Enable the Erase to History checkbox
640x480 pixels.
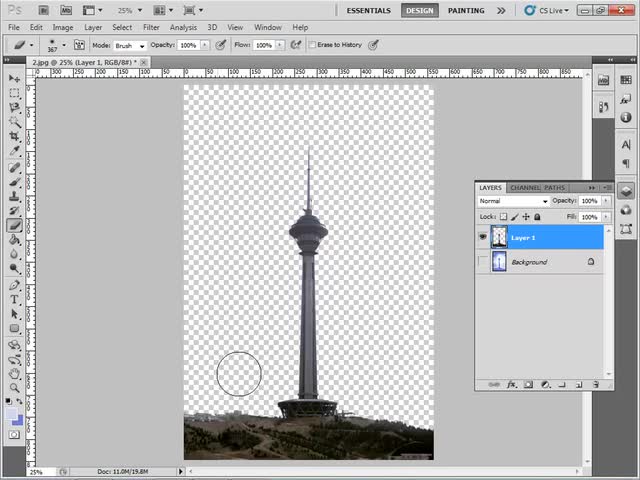tap(310, 45)
